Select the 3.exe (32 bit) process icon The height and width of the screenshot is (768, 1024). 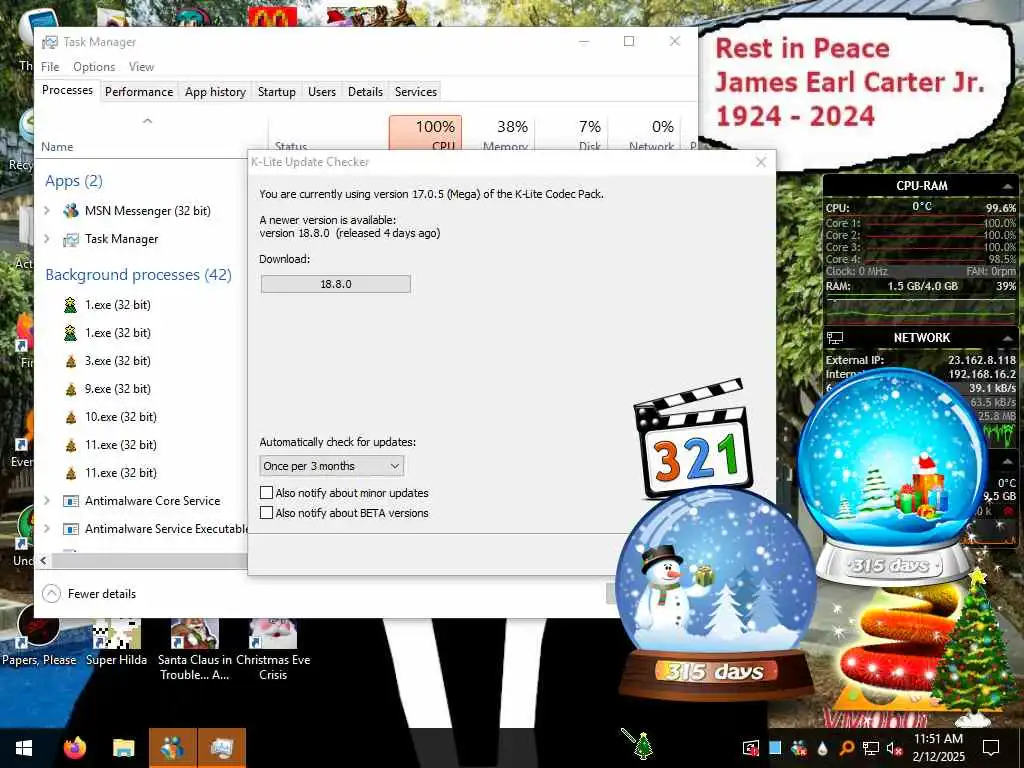[71, 360]
